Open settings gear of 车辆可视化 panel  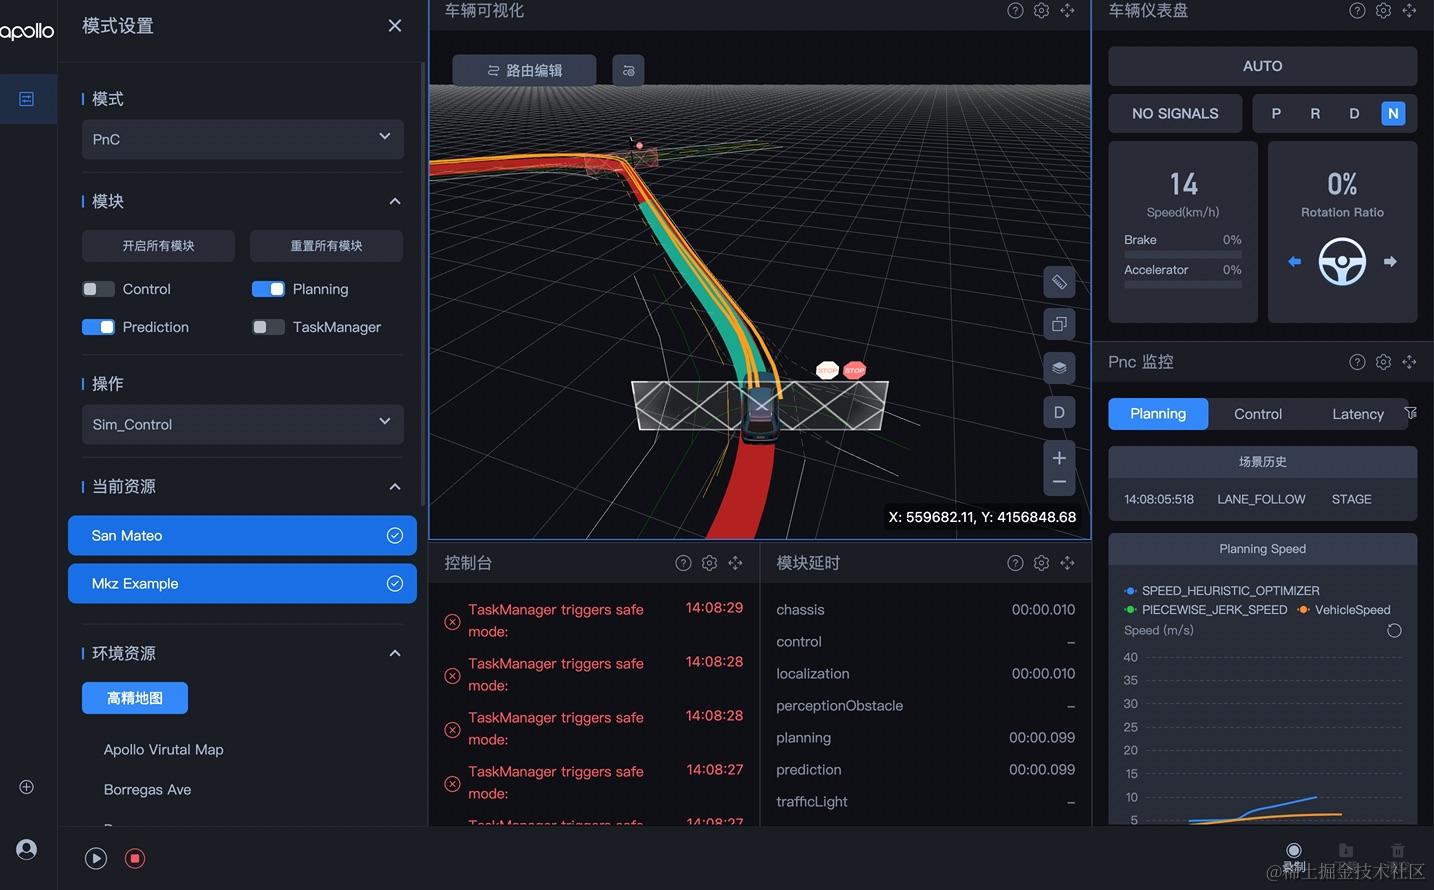pos(1041,10)
